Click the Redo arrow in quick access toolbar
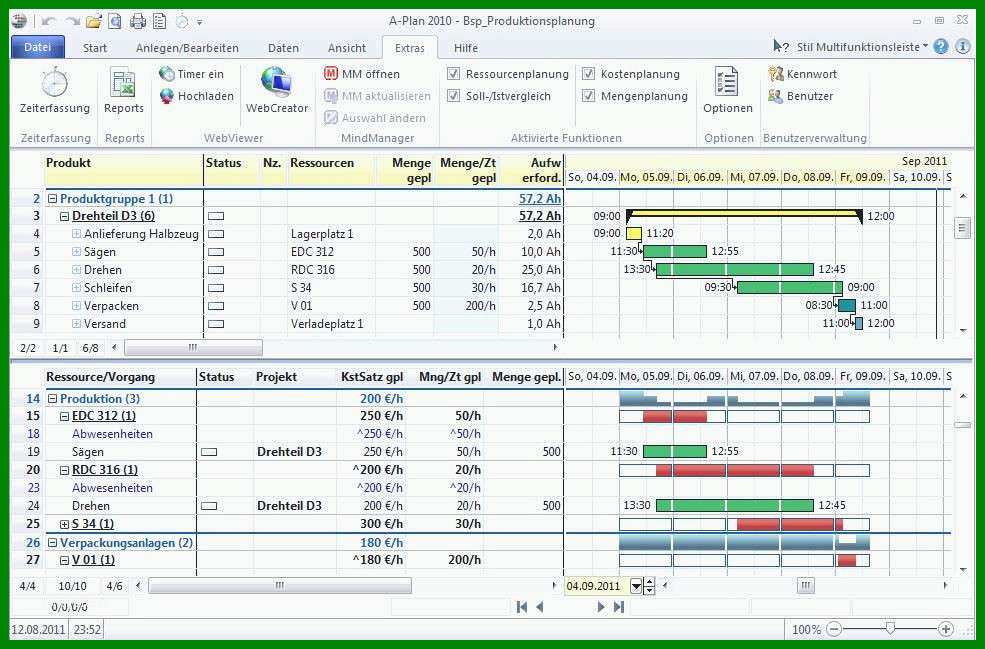The width and height of the screenshot is (985, 649). [x=72, y=22]
